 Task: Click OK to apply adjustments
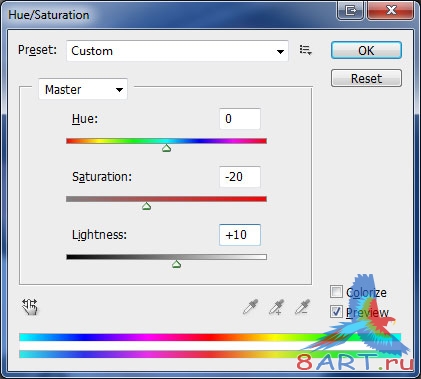[x=366, y=50]
